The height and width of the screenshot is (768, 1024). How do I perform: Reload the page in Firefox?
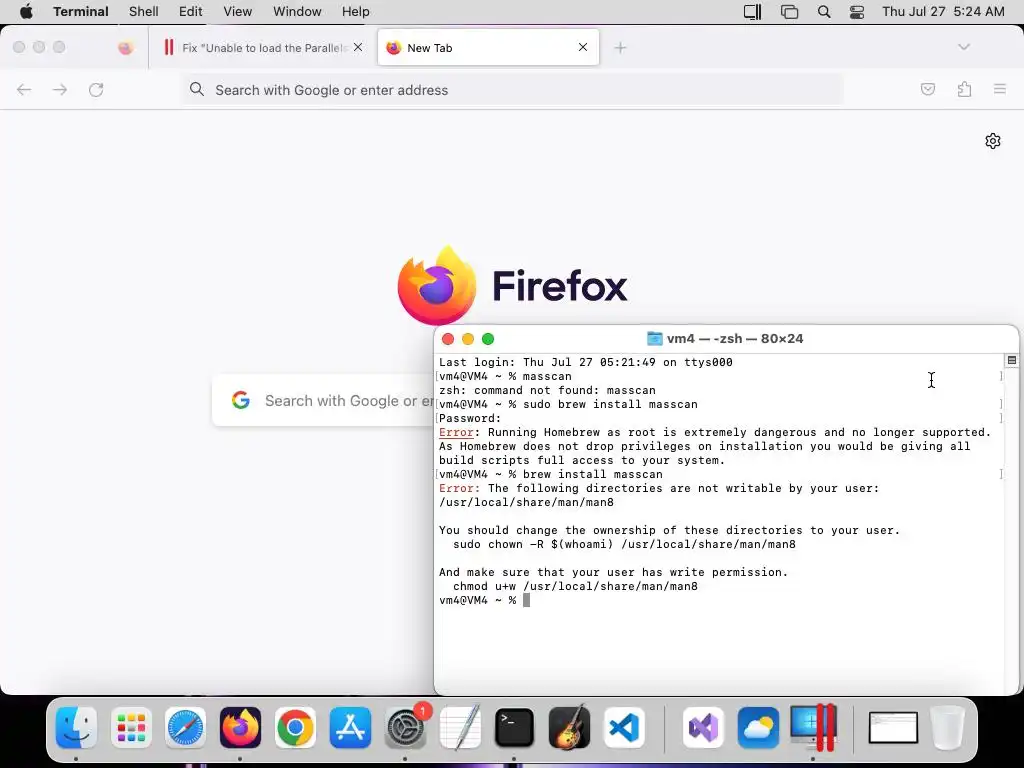[x=96, y=89]
